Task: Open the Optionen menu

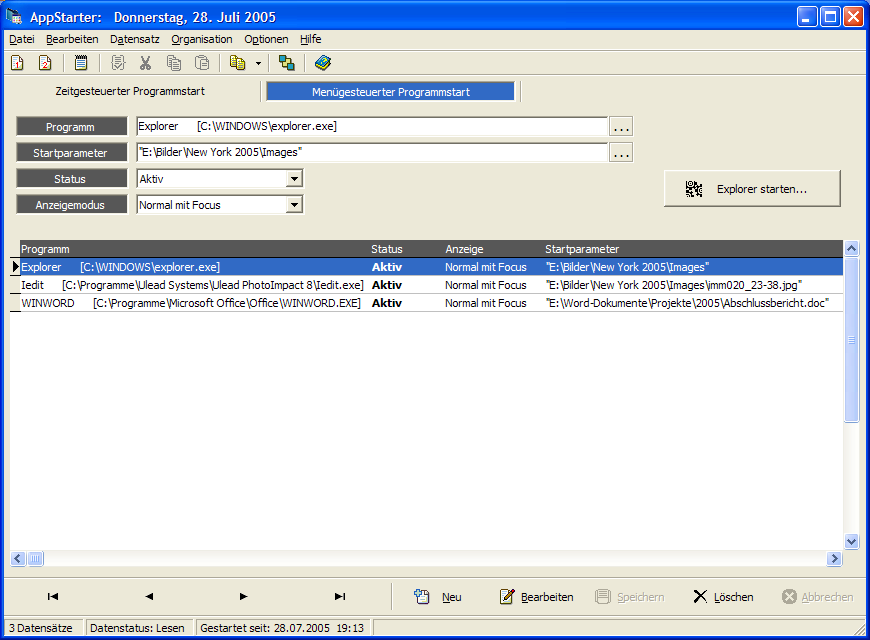Action: pos(266,39)
